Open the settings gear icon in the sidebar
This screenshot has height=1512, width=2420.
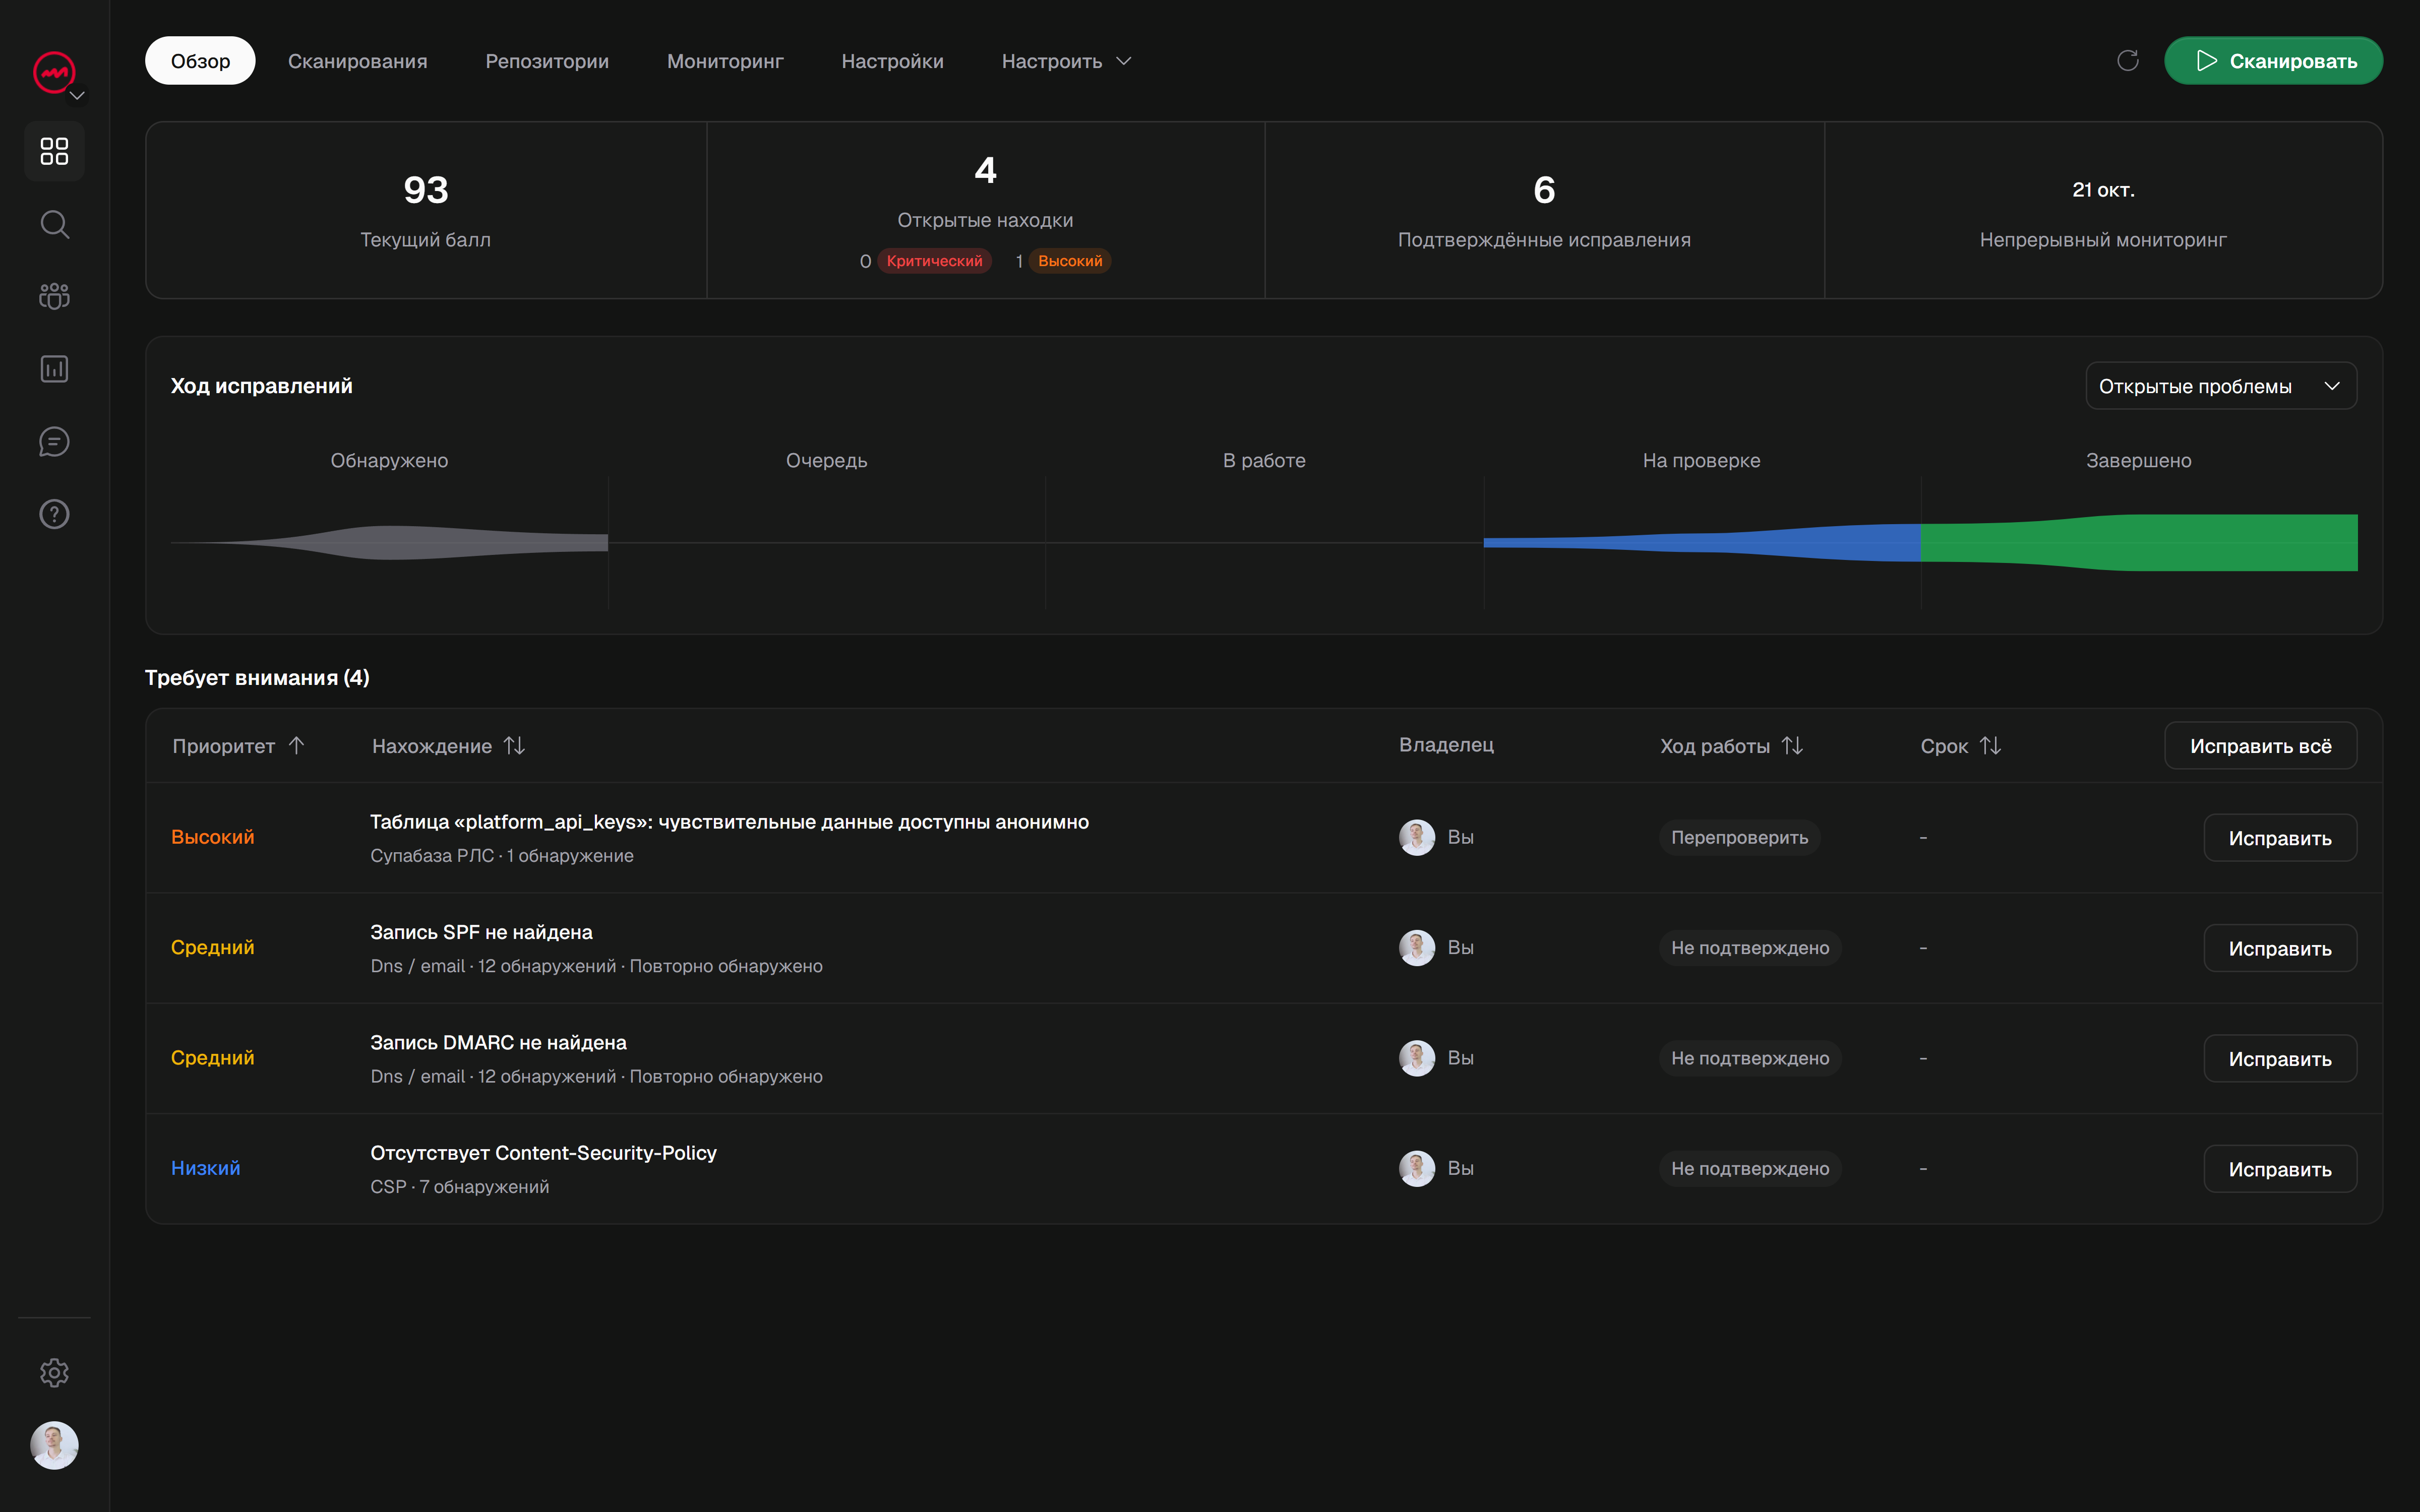click(54, 1372)
